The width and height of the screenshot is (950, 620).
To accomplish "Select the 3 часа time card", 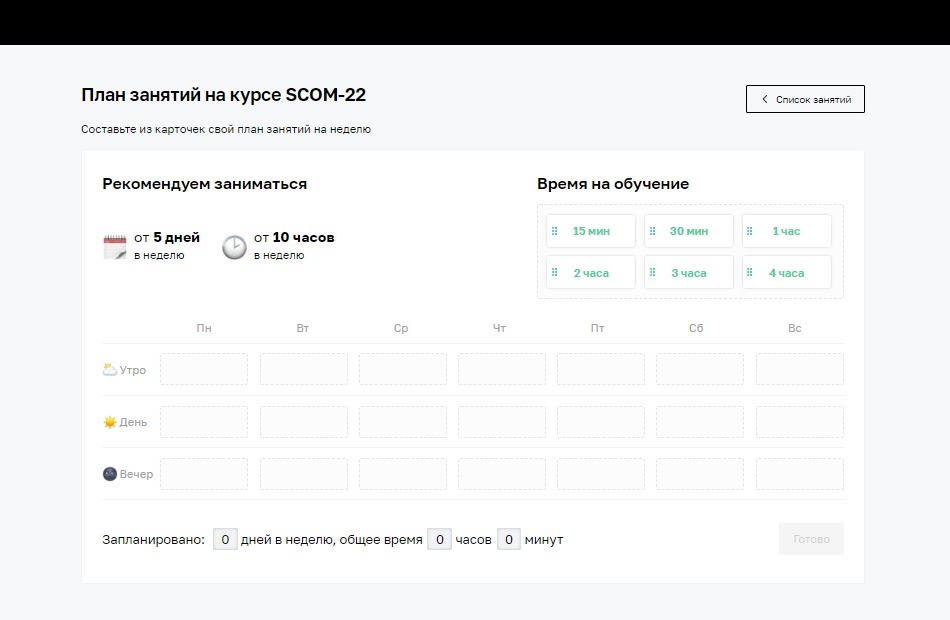I will pyautogui.click(x=688, y=272).
